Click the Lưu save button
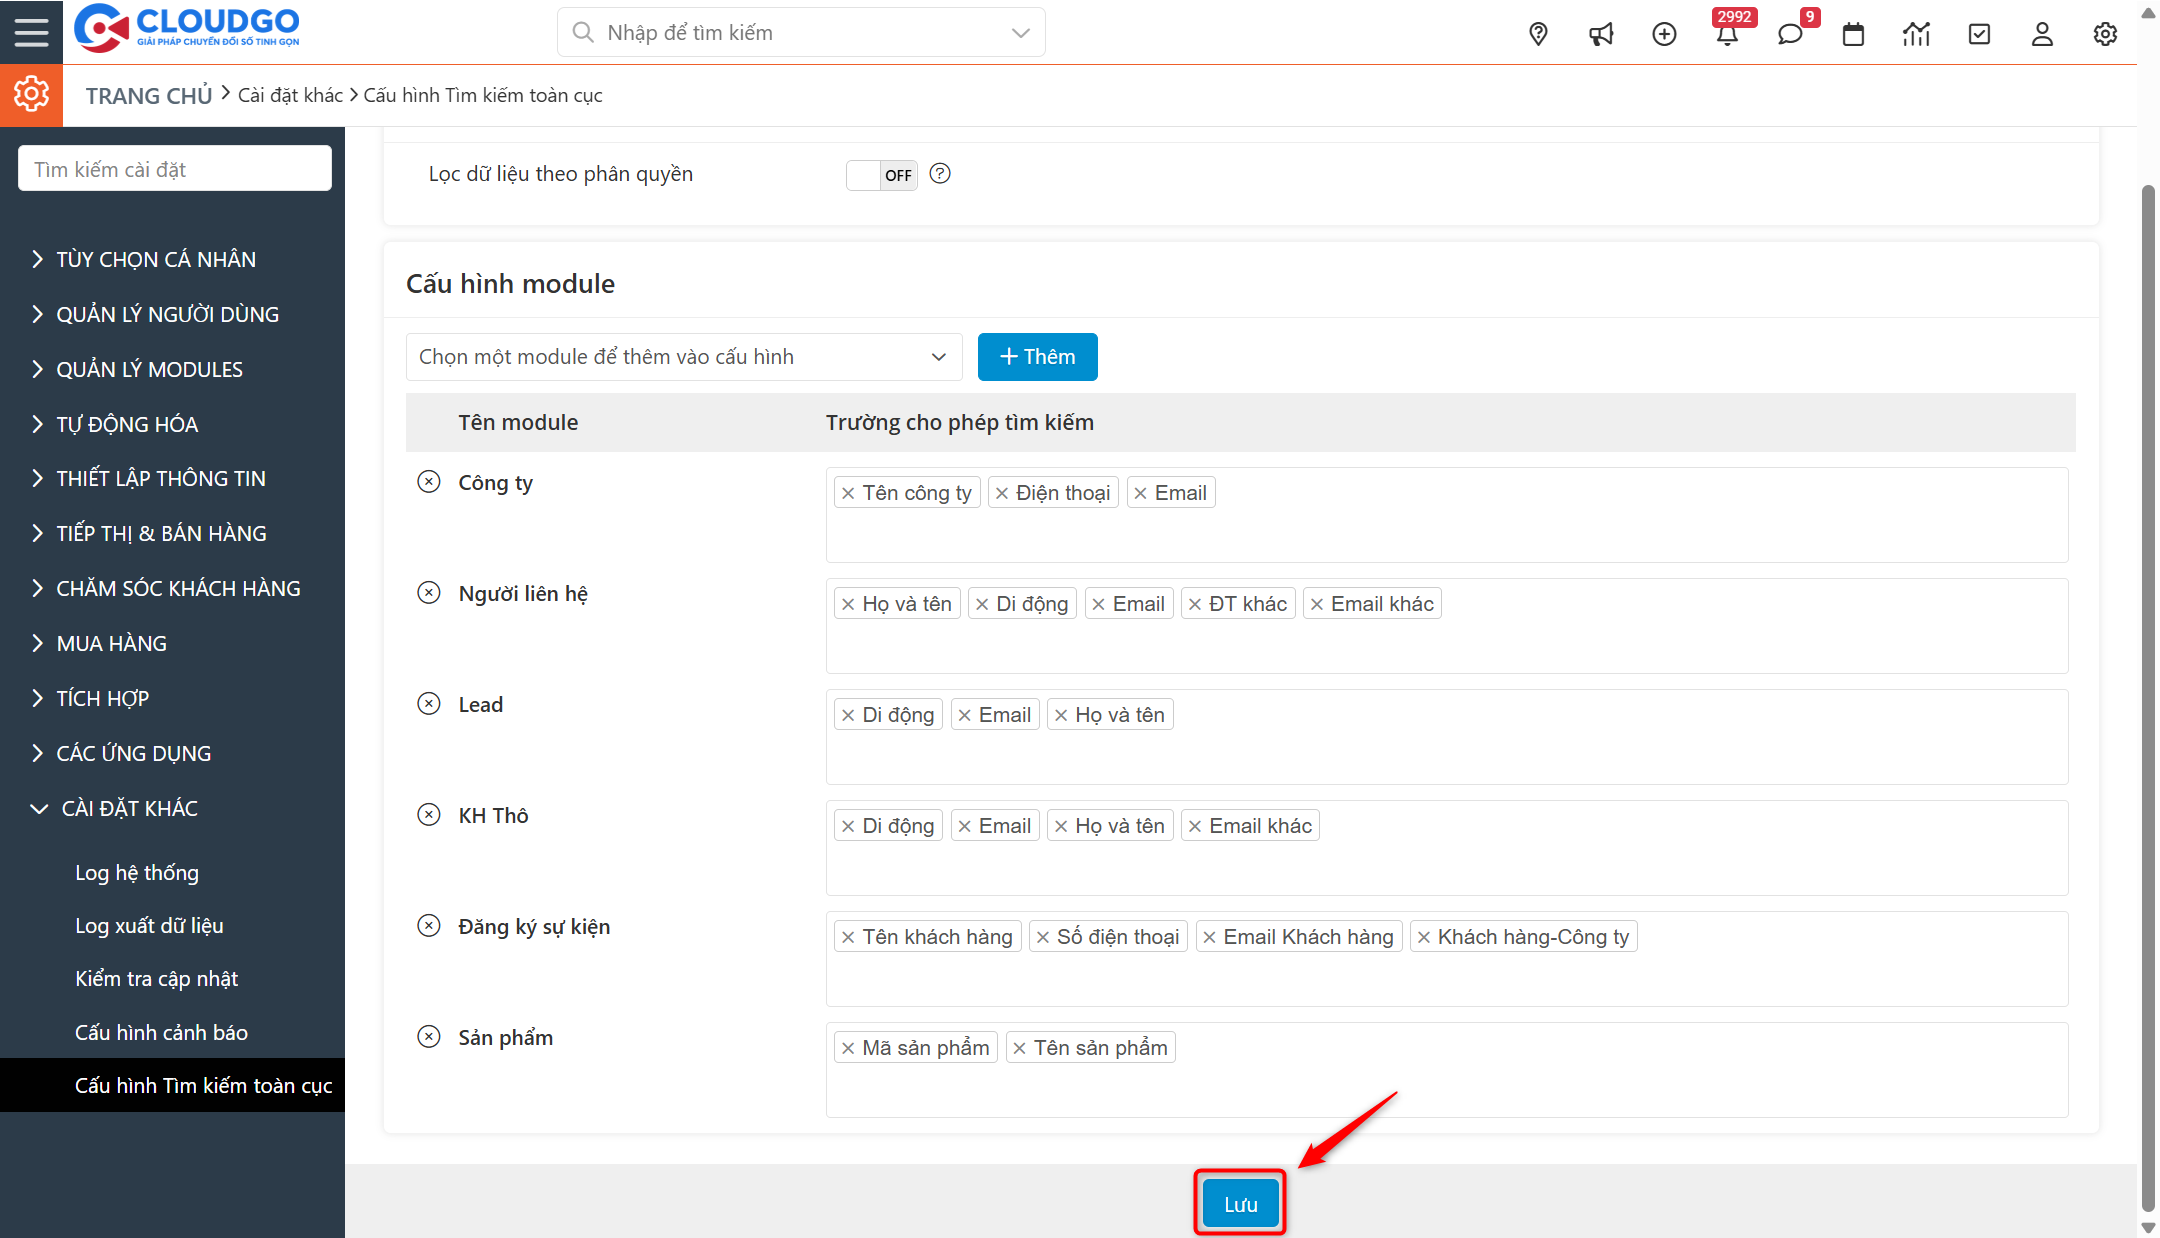Screen dimensions: 2160x1238 pos(1240,1204)
